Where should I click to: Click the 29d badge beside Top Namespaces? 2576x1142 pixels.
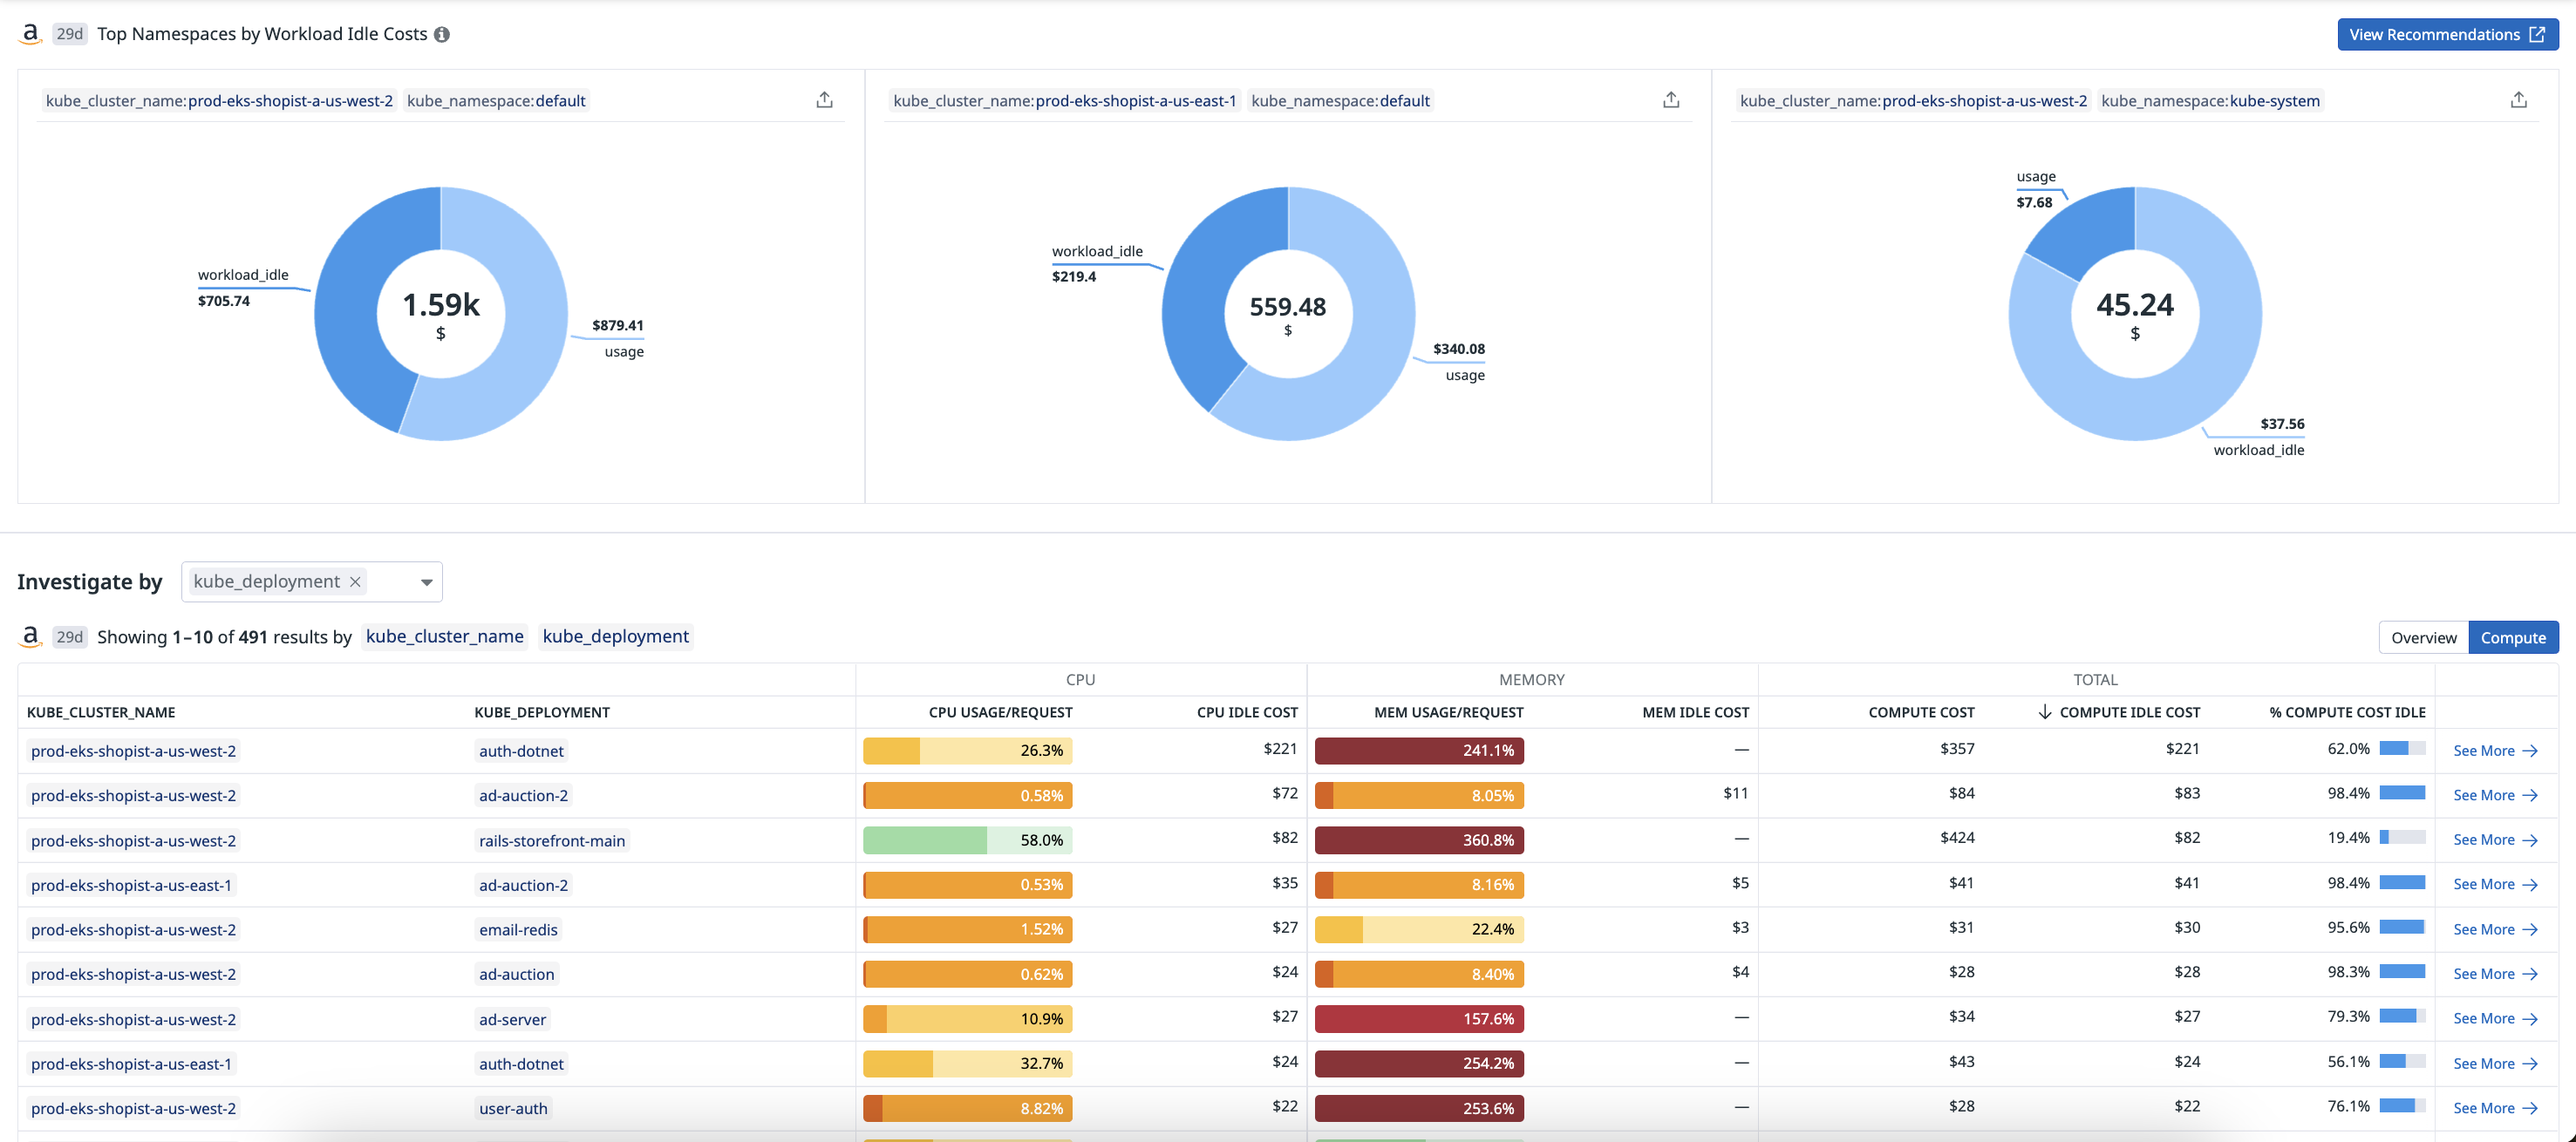tap(69, 34)
